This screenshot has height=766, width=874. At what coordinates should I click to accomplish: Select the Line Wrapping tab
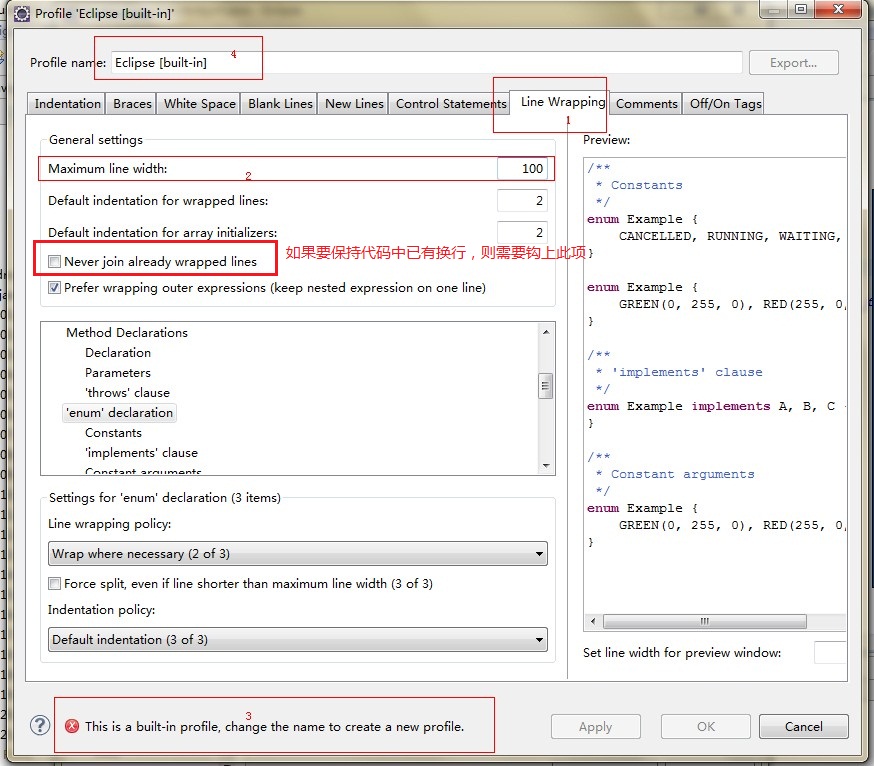pos(562,102)
